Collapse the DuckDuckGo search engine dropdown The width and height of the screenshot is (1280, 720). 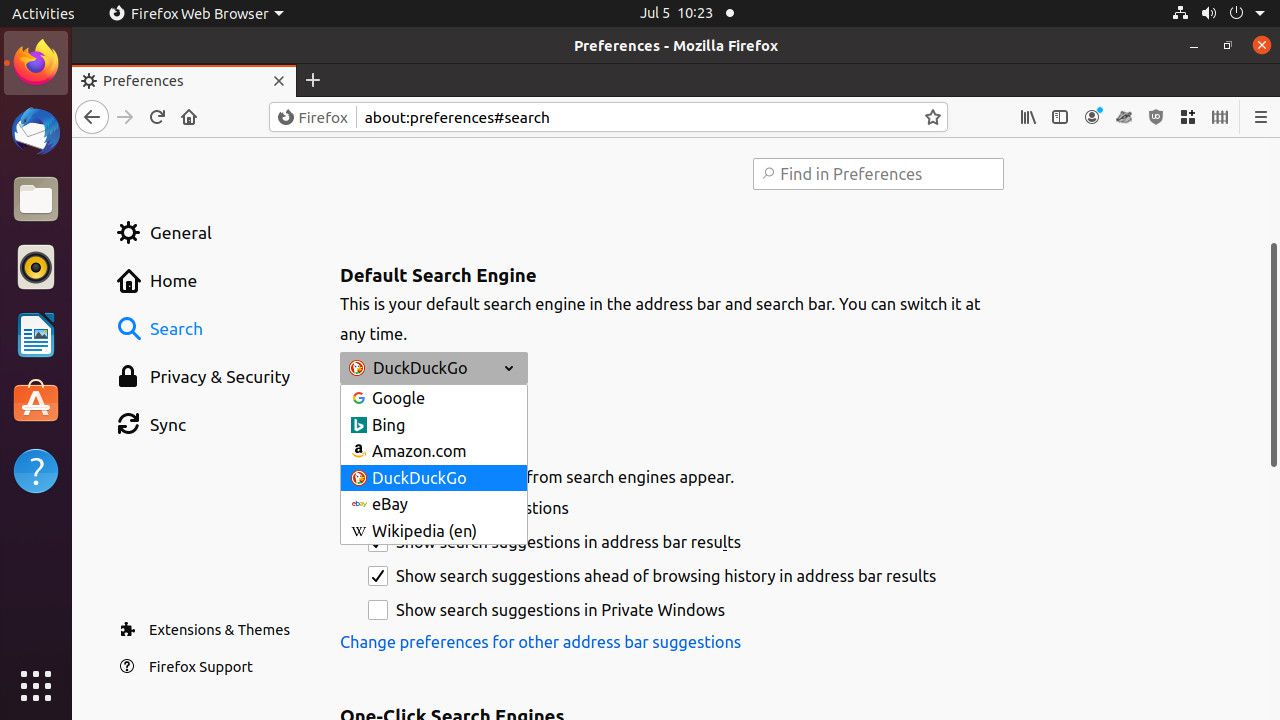coord(434,368)
